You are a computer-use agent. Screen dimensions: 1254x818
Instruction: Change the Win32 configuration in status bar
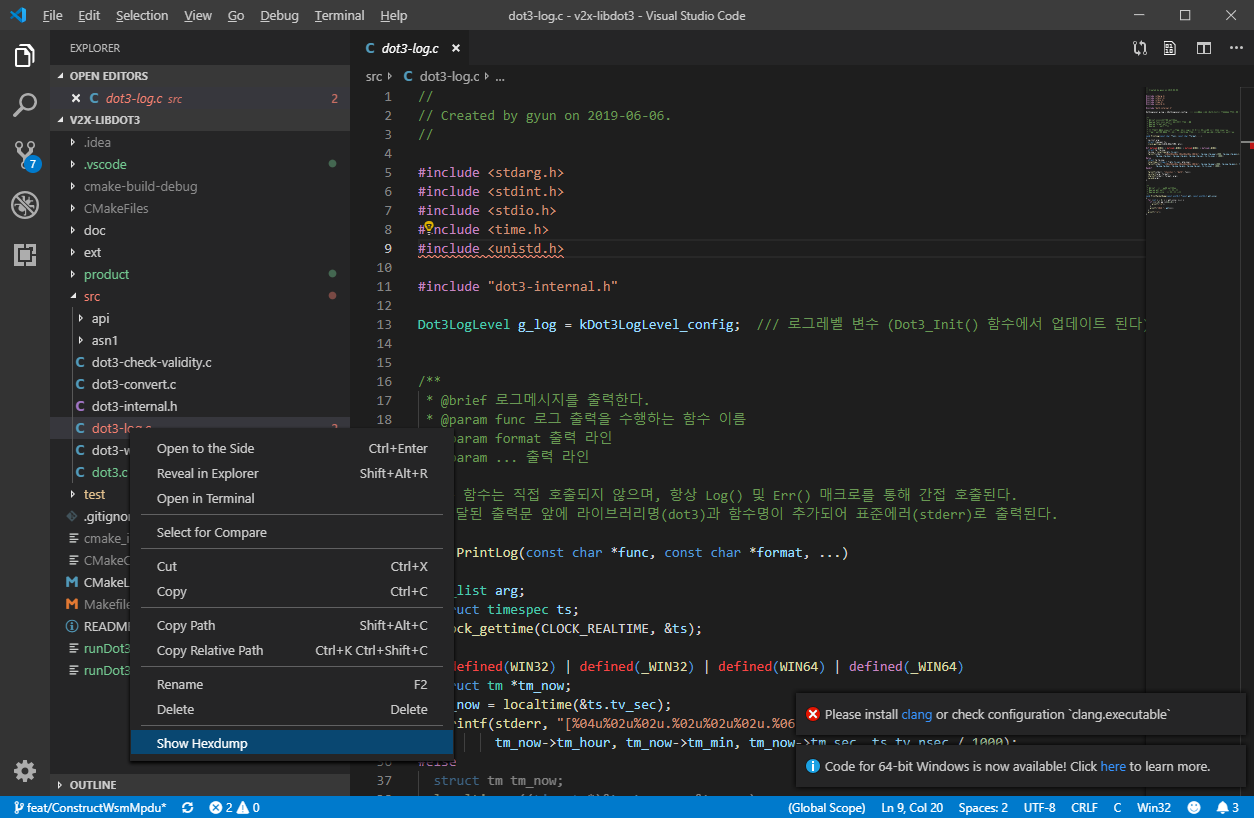point(1153,807)
